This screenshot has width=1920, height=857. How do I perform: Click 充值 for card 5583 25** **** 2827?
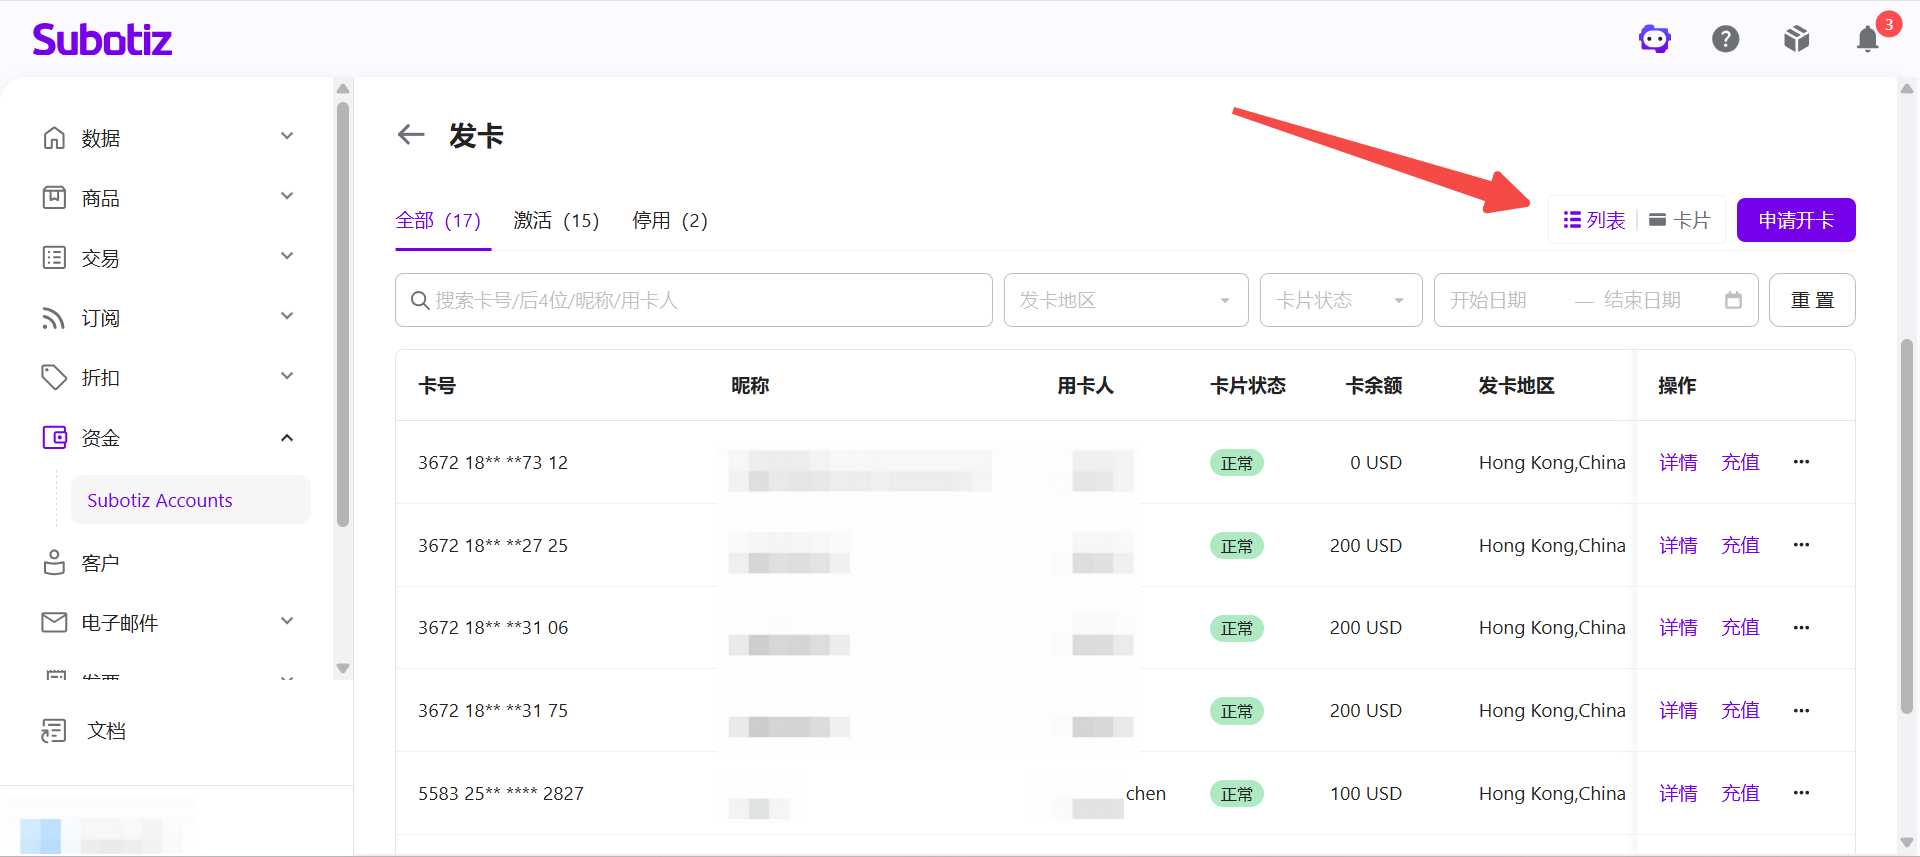(1740, 793)
